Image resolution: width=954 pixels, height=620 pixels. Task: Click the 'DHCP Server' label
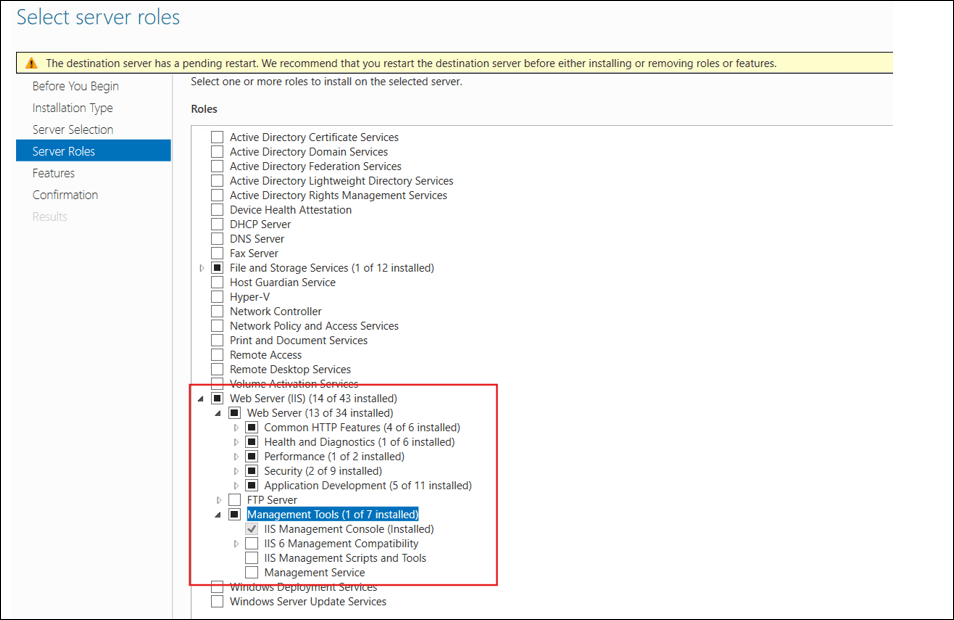pyautogui.click(x=260, y=225)
